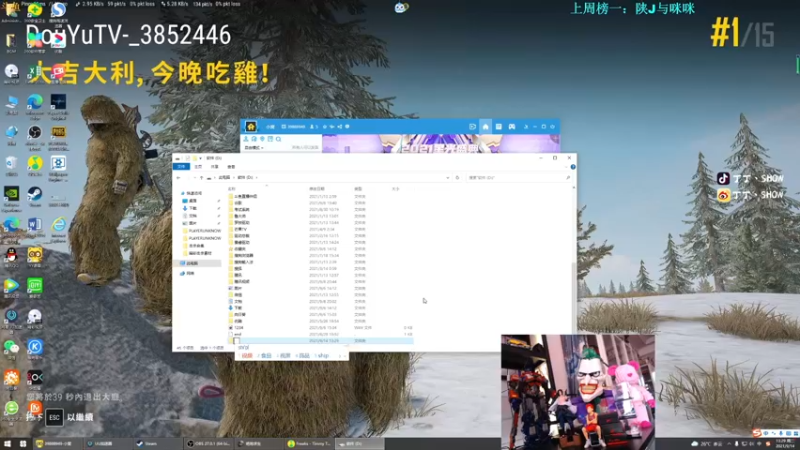Click the YY search magnifier icon
This screenshot has width=800, height=450.
coord(279,139)
